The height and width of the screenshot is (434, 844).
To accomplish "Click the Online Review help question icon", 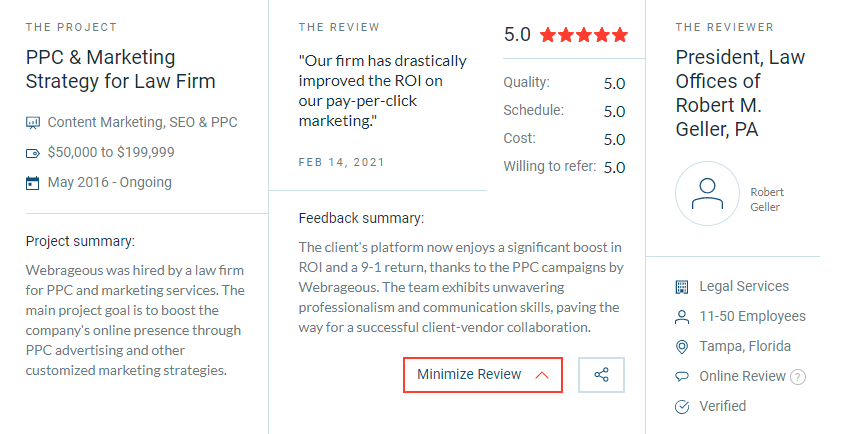I will (x=798, y=377).
